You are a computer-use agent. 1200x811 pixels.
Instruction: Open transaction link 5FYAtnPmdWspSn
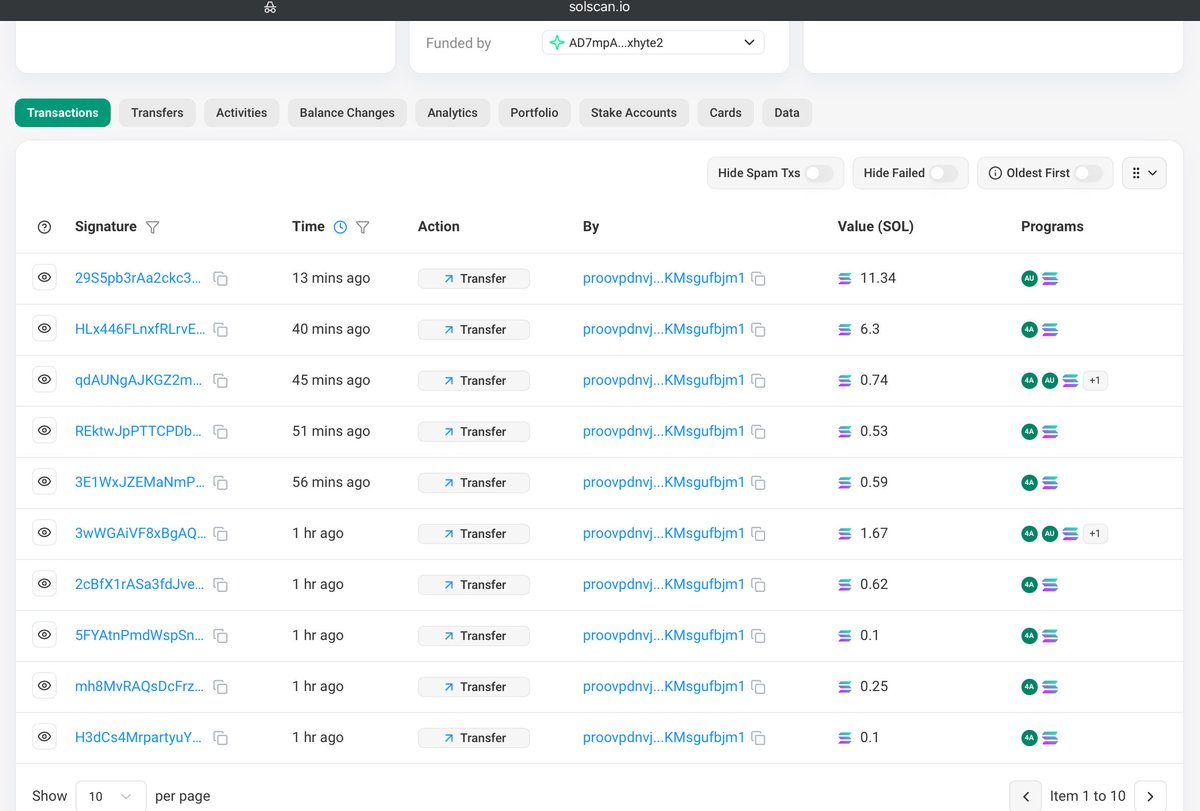tap(139, 635)
